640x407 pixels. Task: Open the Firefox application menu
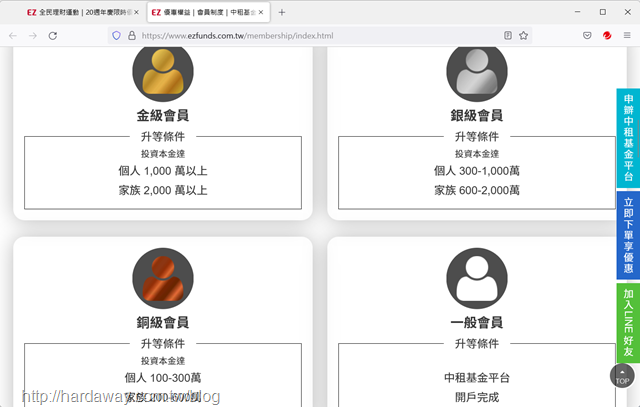(627, 36)
